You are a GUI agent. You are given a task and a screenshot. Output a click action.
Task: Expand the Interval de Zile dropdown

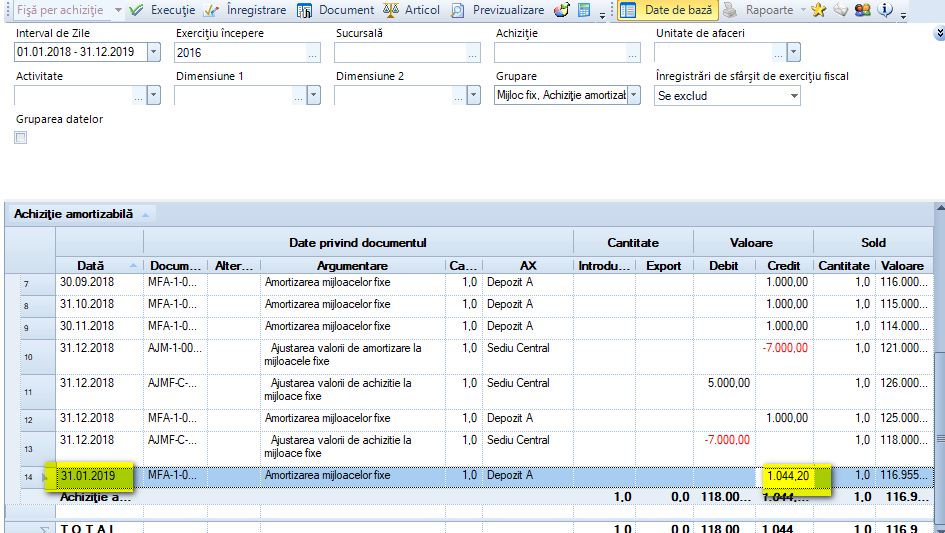tap(154, 52)
